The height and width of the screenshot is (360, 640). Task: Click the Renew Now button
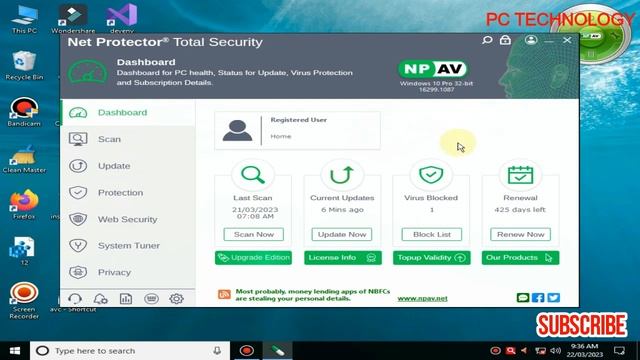520,234
